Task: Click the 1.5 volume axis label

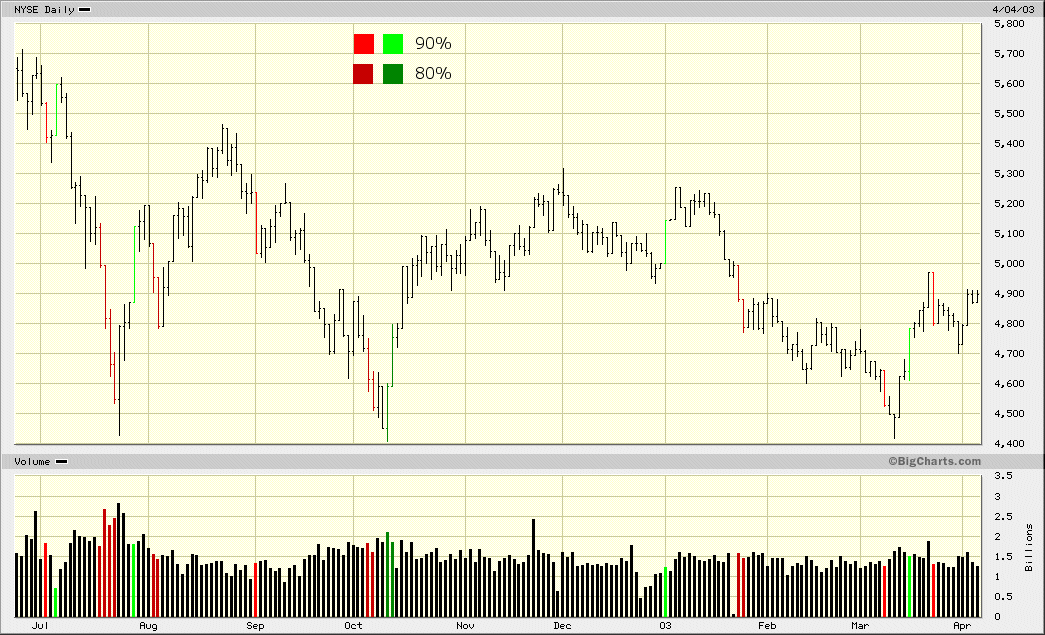Action: coord(1003,556)
